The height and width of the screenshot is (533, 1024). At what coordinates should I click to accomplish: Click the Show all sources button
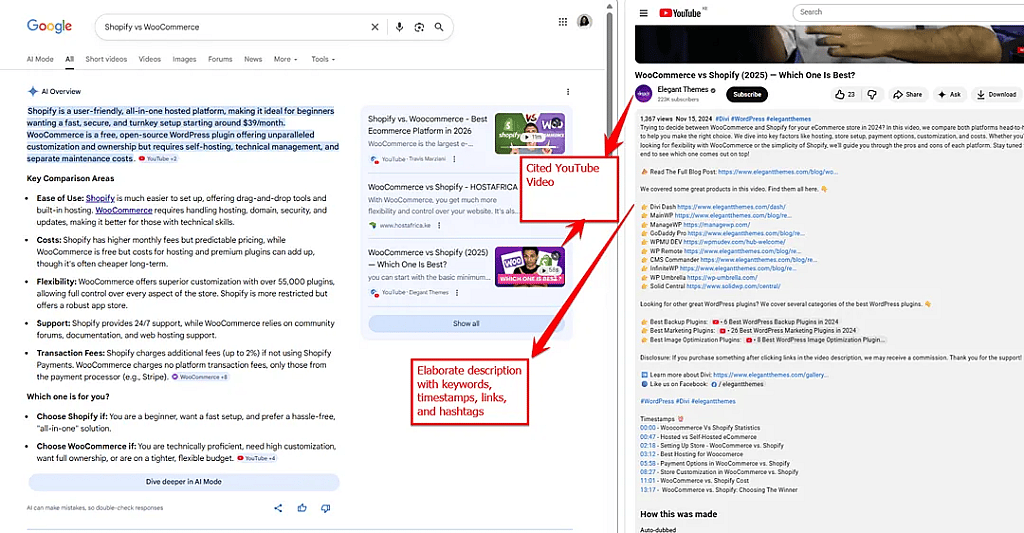[466, 324]
